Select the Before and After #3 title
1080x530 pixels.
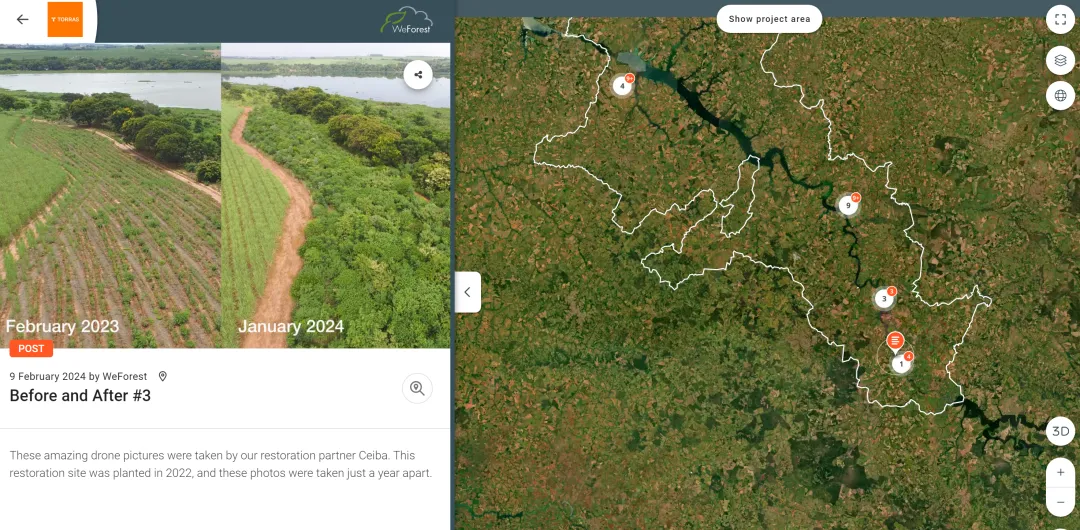(80, 396)
